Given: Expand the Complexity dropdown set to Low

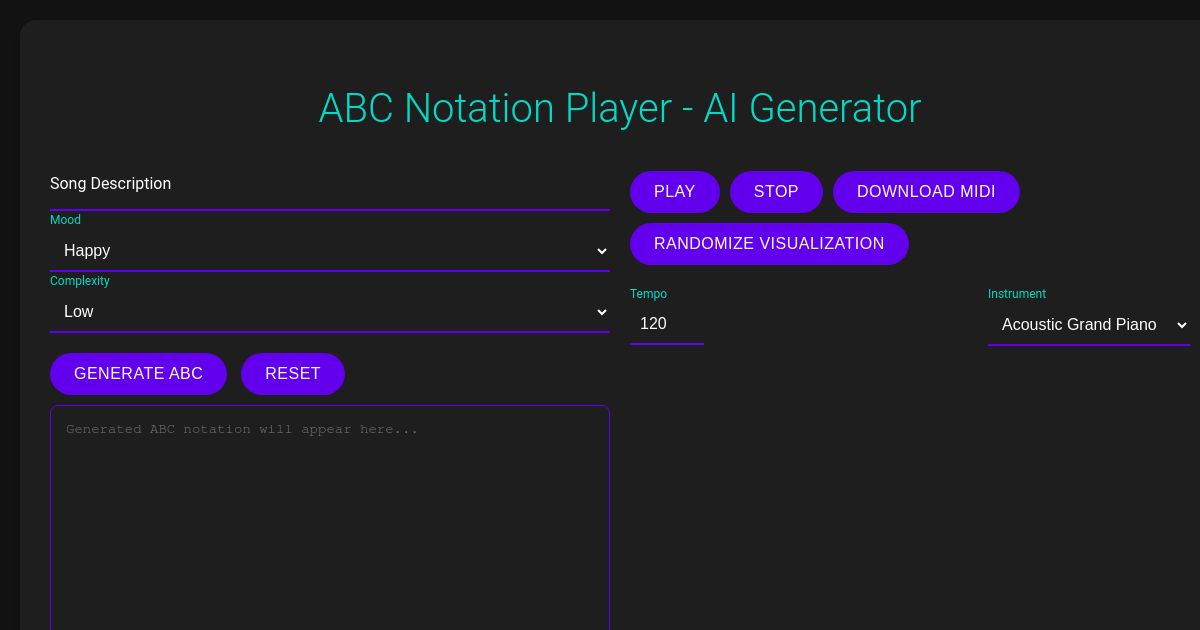Looking at the screenshot, I should 330,312.
